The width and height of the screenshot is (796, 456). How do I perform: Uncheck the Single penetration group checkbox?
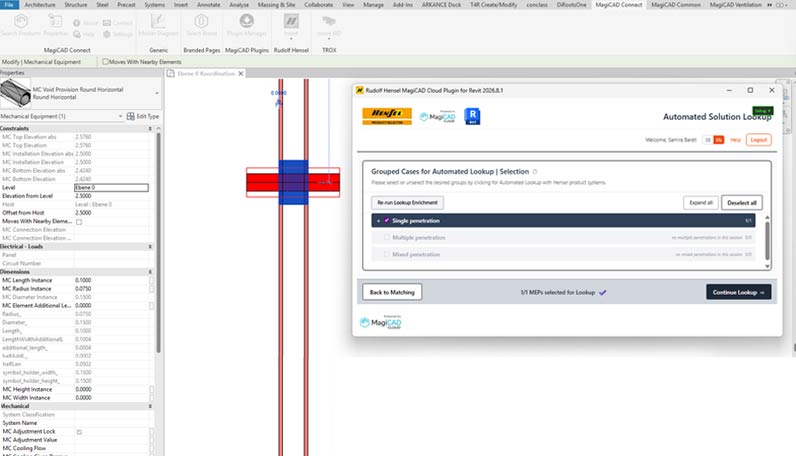pos(387,220)
